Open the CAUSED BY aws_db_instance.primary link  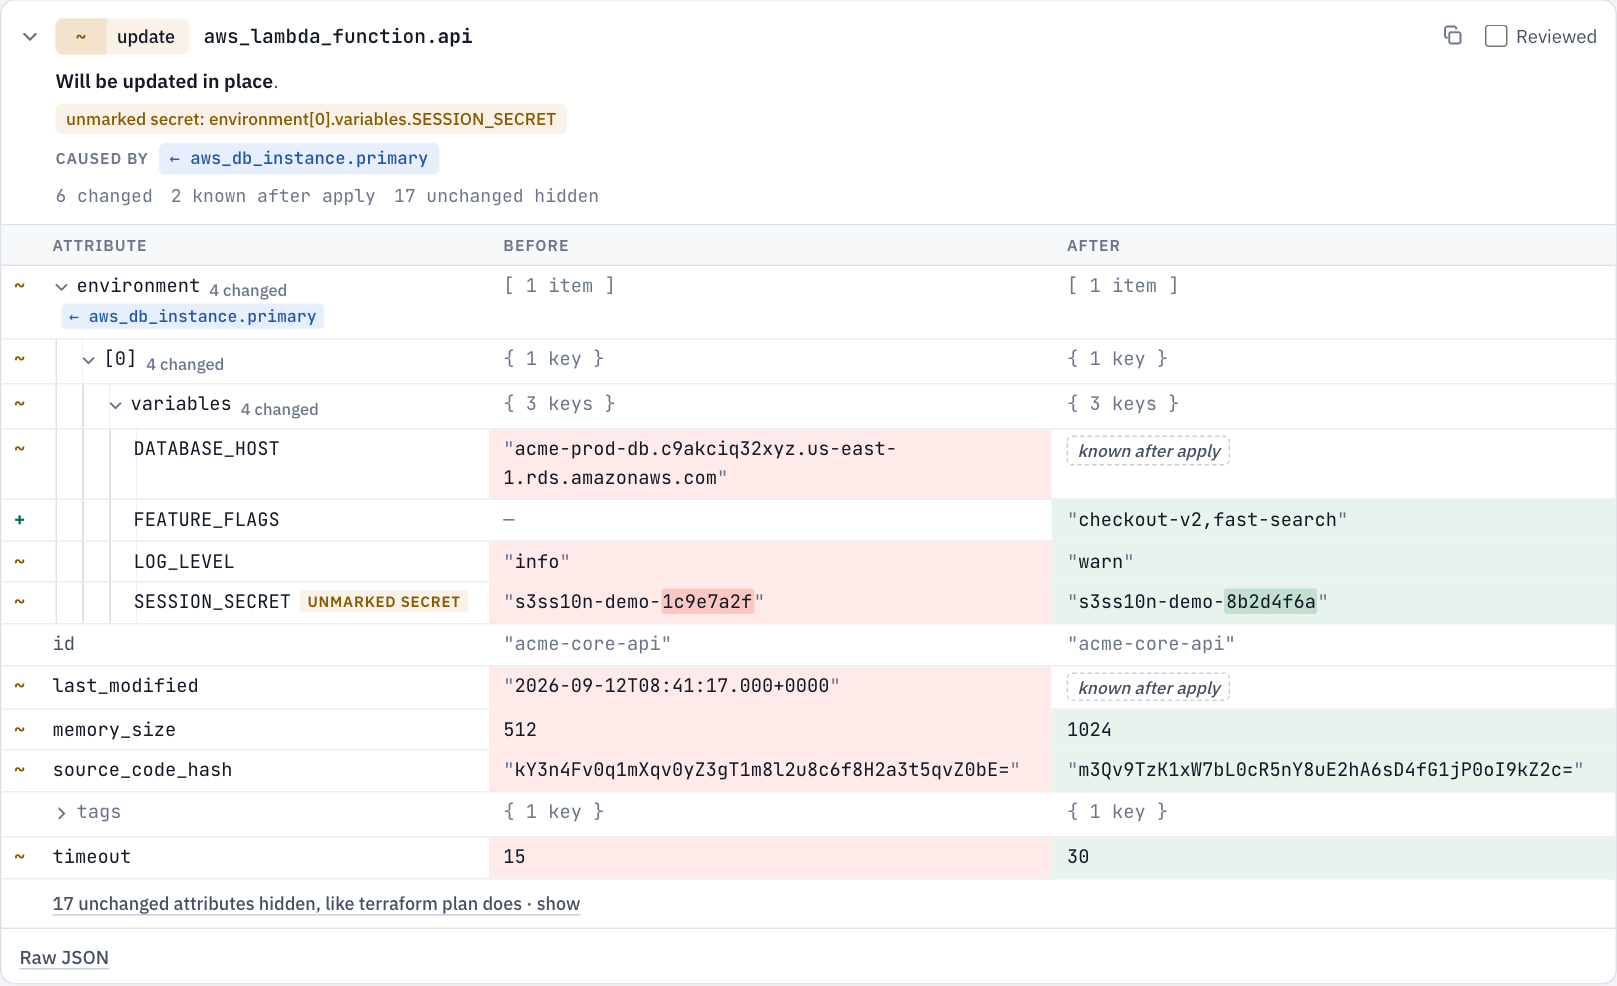[x=299, y=159]
